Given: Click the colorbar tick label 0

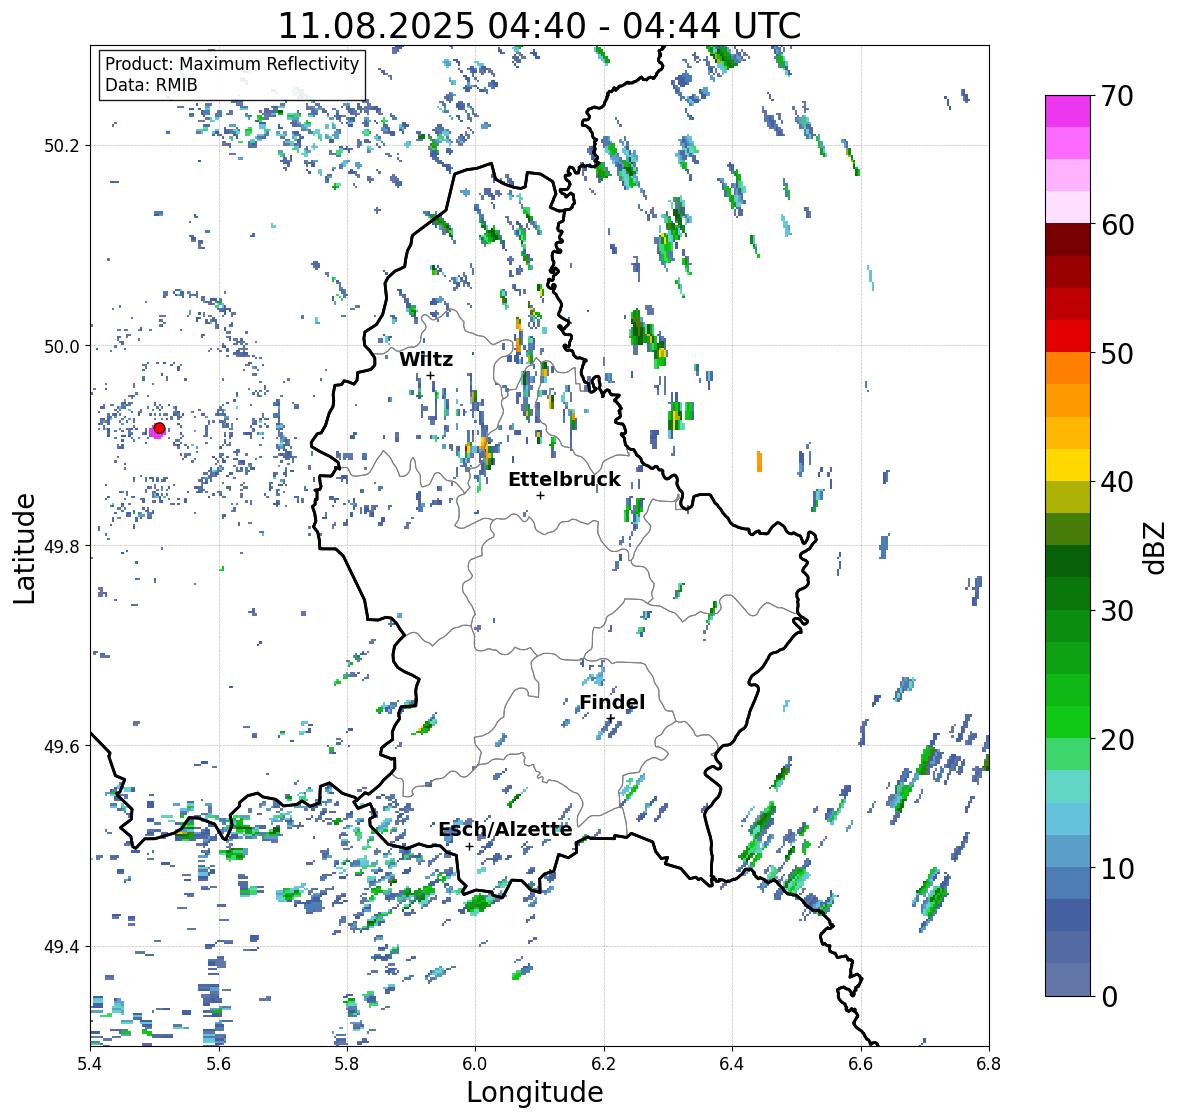Looking at the screenshot, I should (1110, 997).
